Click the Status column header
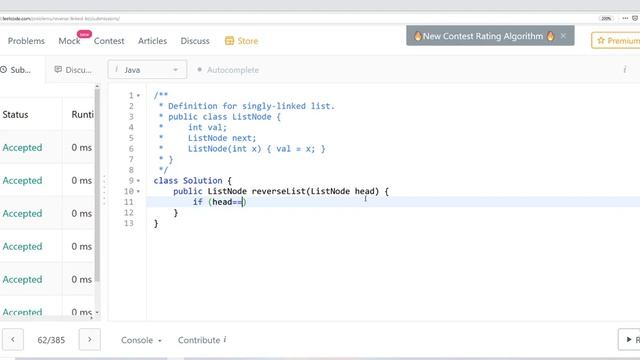This screenshot has width=640, height=360. (16, 115)
